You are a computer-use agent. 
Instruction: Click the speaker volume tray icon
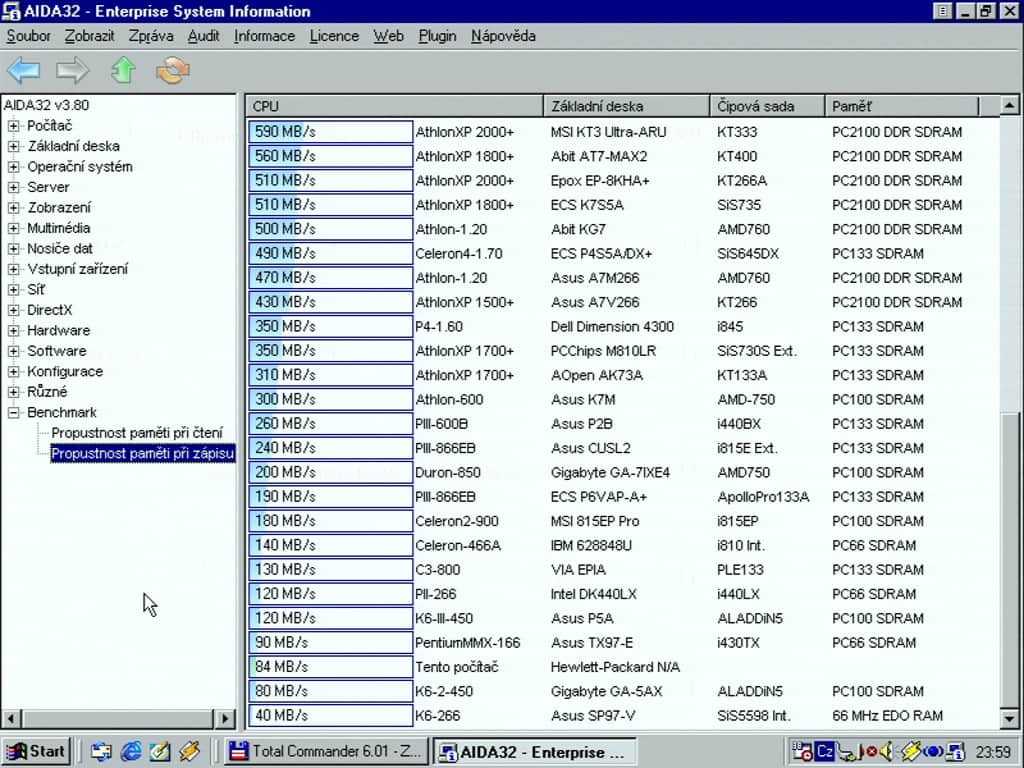(x=887, y=752)
